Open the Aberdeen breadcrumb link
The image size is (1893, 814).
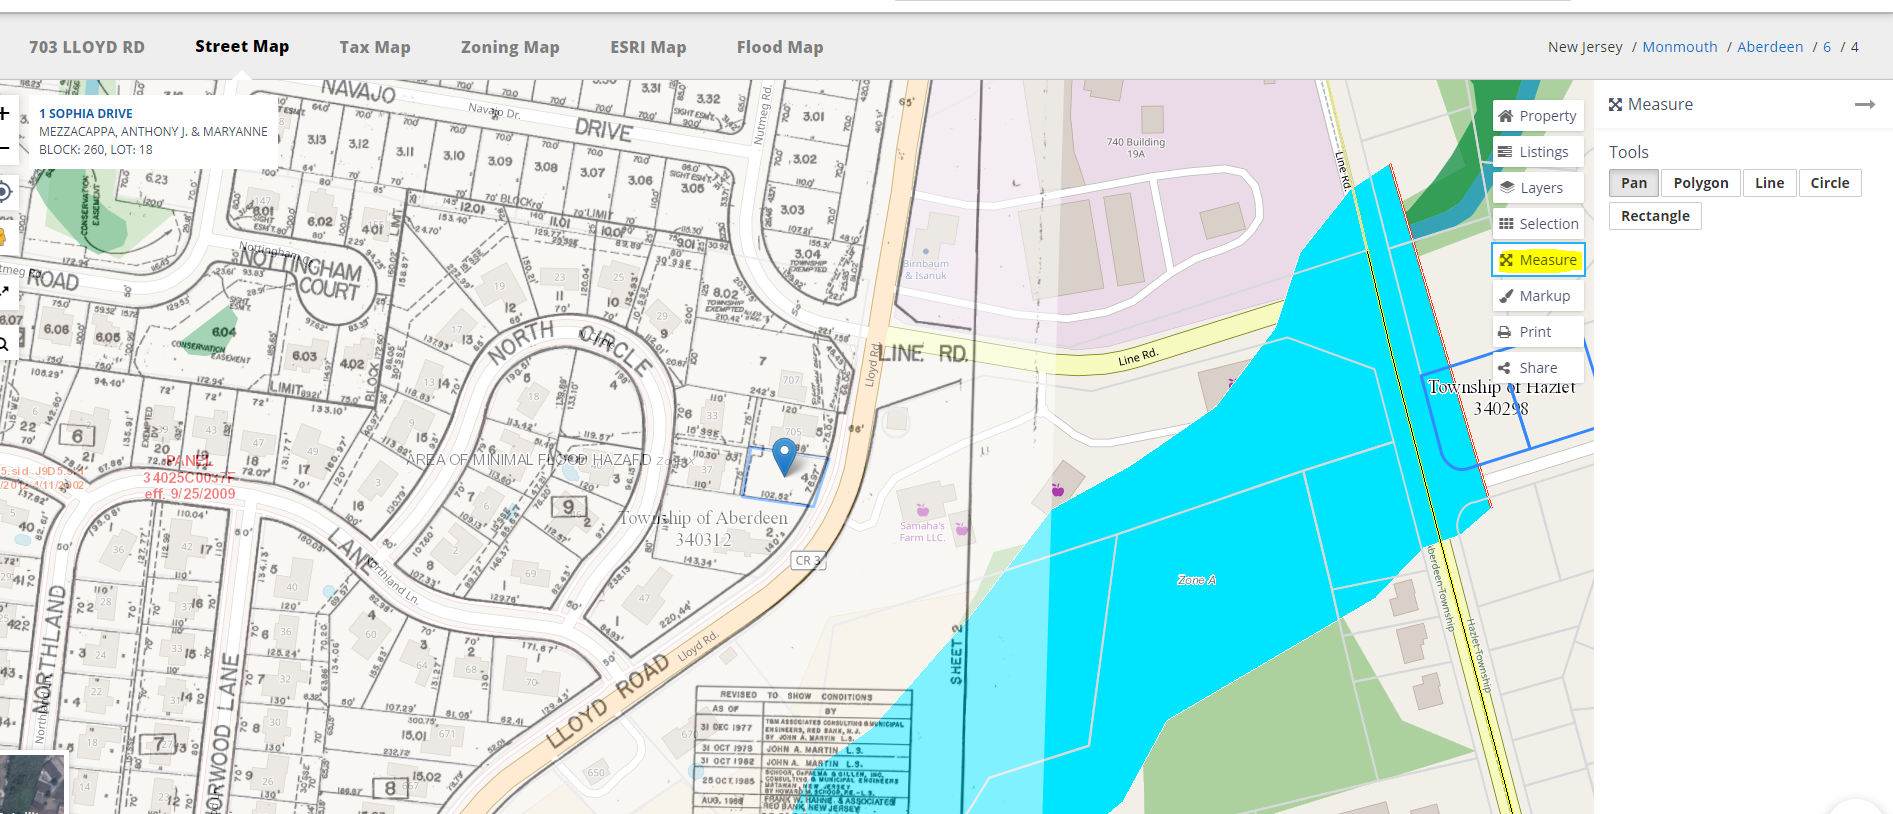(x=1770, y=47)
